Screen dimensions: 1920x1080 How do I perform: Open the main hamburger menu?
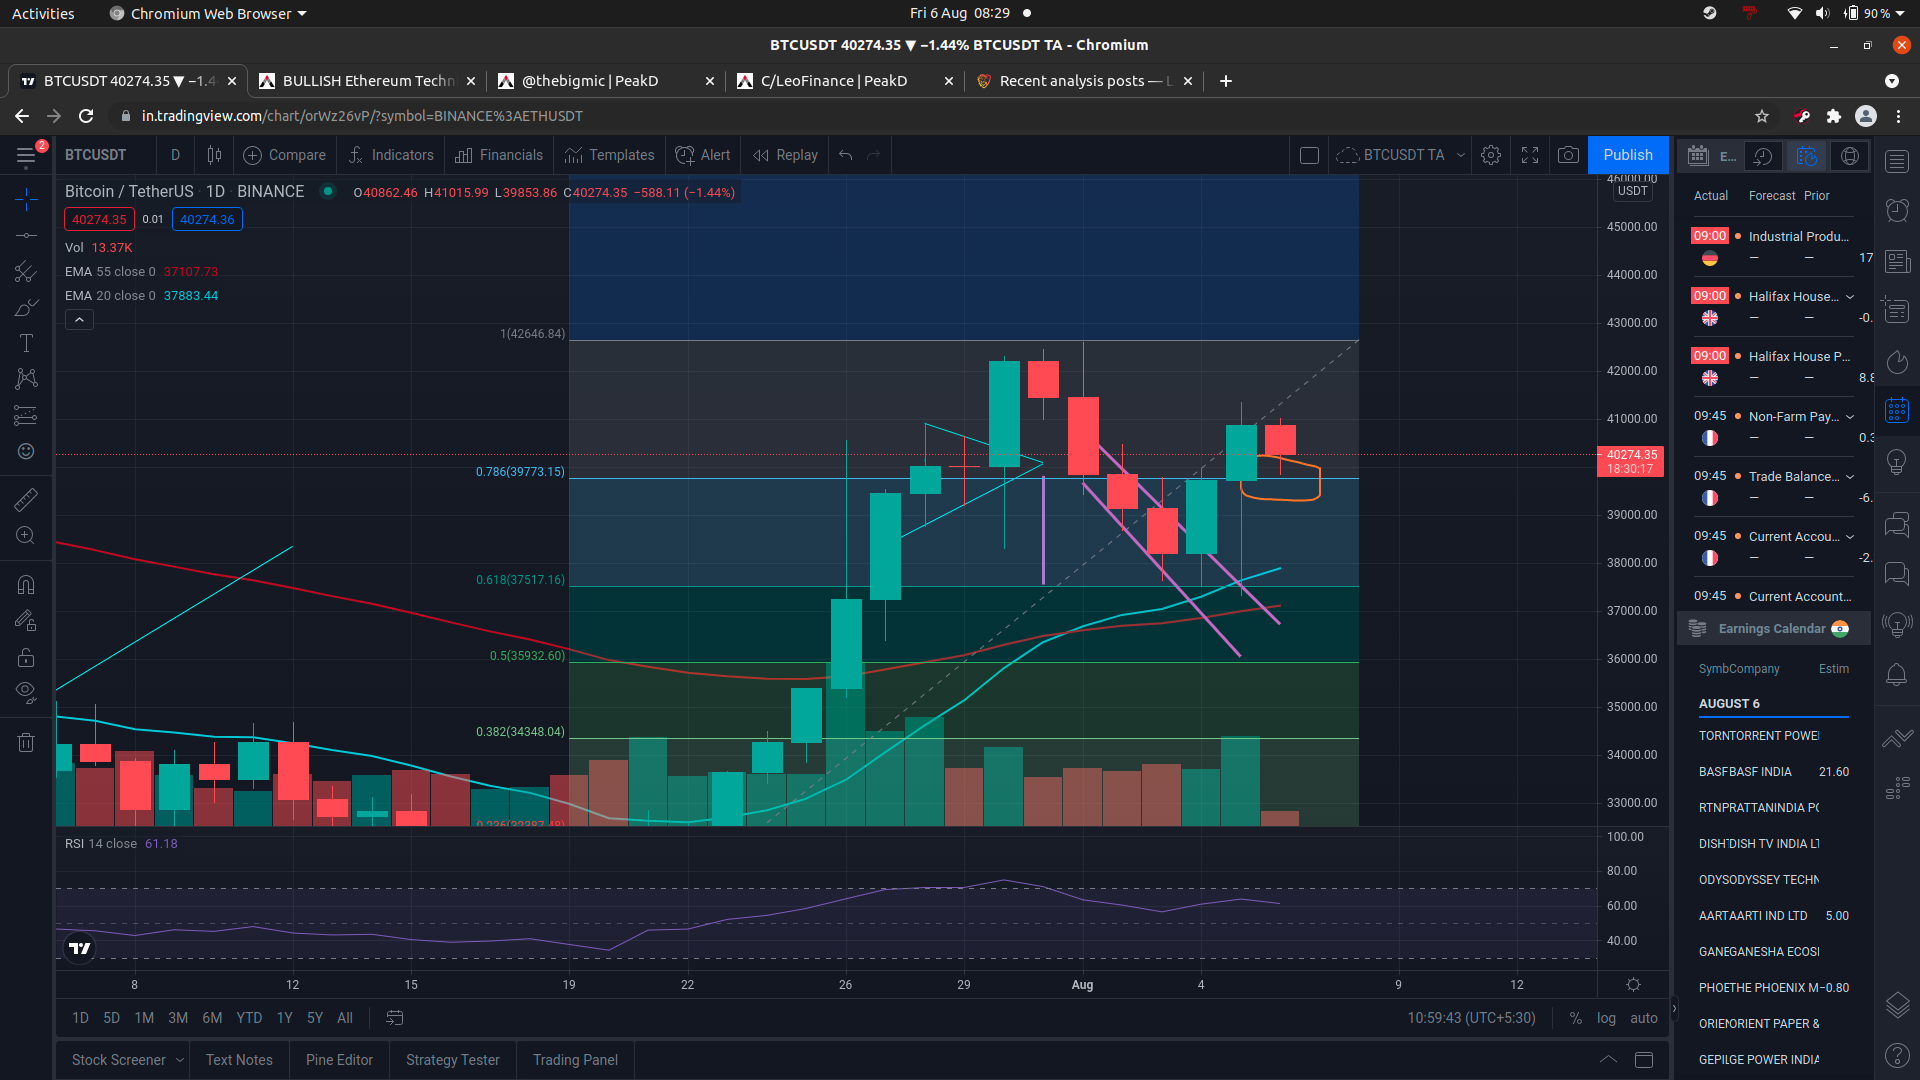pos(26,155)
